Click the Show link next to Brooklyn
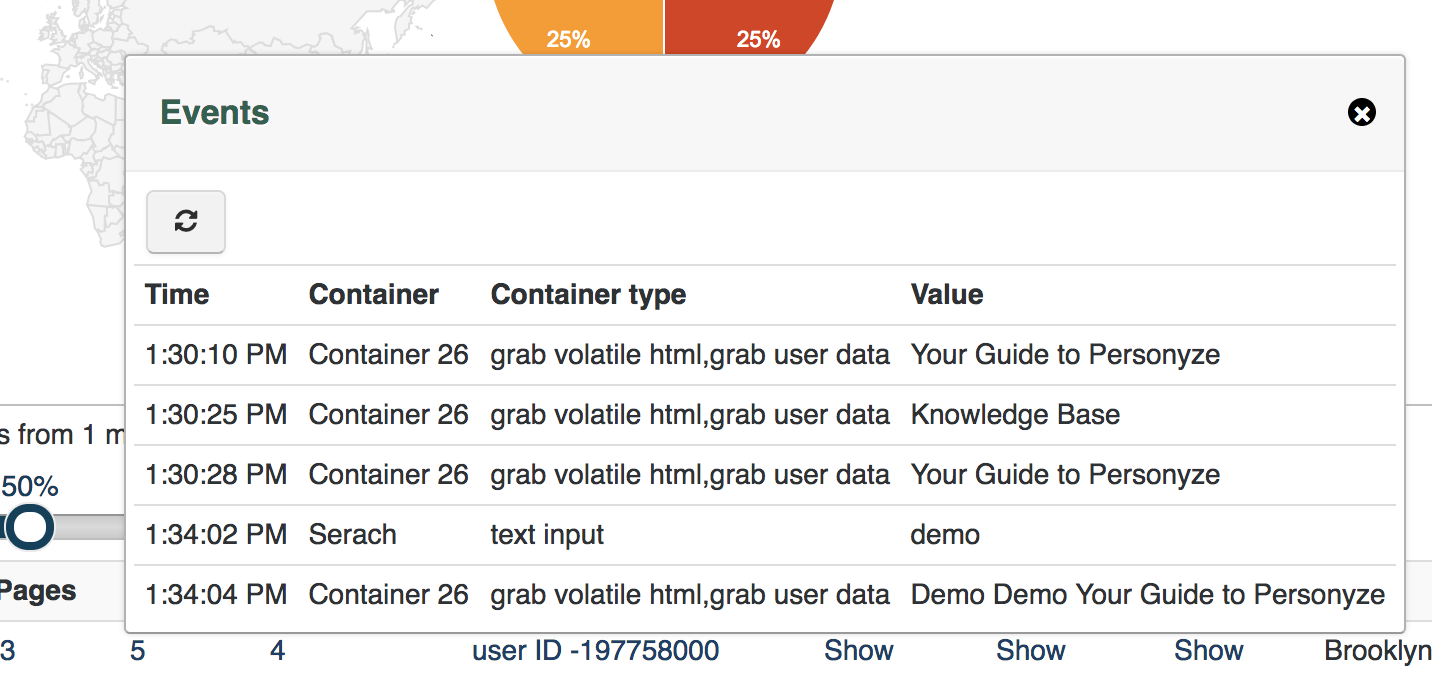The width and height of the screenshot is (1432, 680). pyautogui.click(x=1209, y=651)
